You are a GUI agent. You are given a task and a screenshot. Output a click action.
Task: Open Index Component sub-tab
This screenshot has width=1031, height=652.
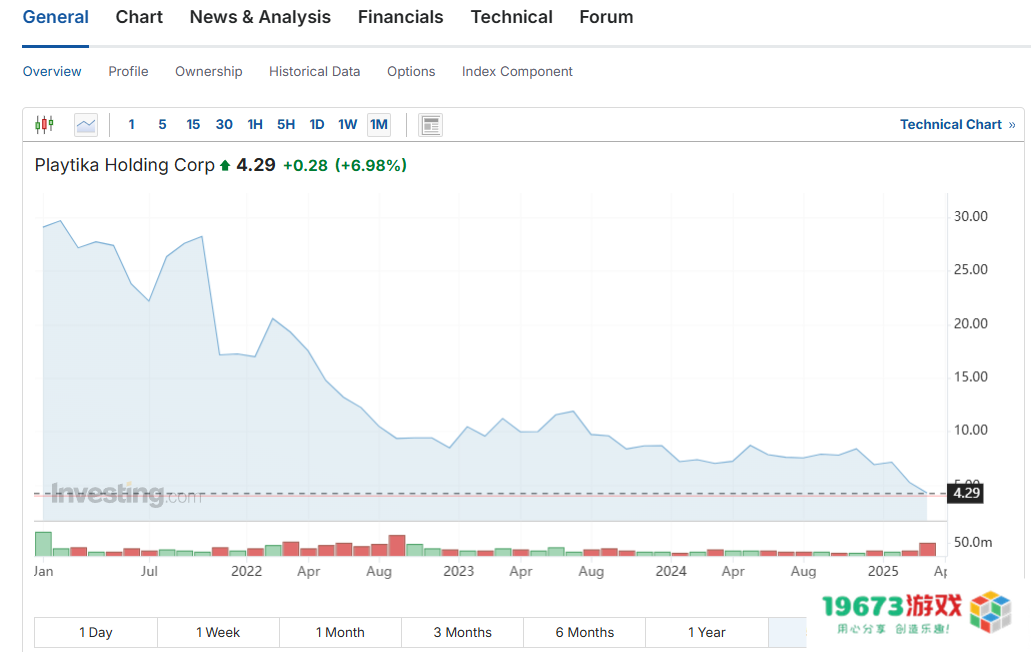click(x=517, y=71)
